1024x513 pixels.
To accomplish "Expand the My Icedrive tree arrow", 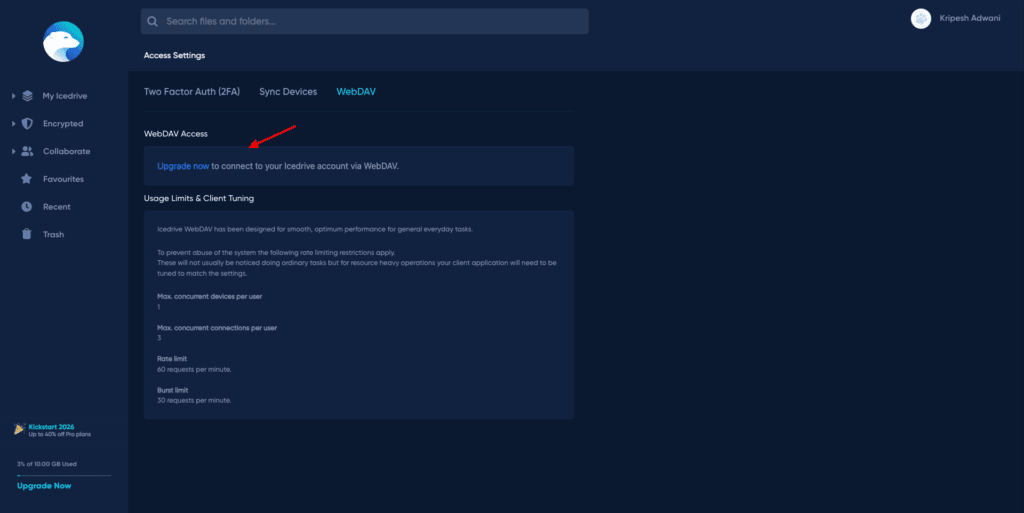I will point(13,96).
